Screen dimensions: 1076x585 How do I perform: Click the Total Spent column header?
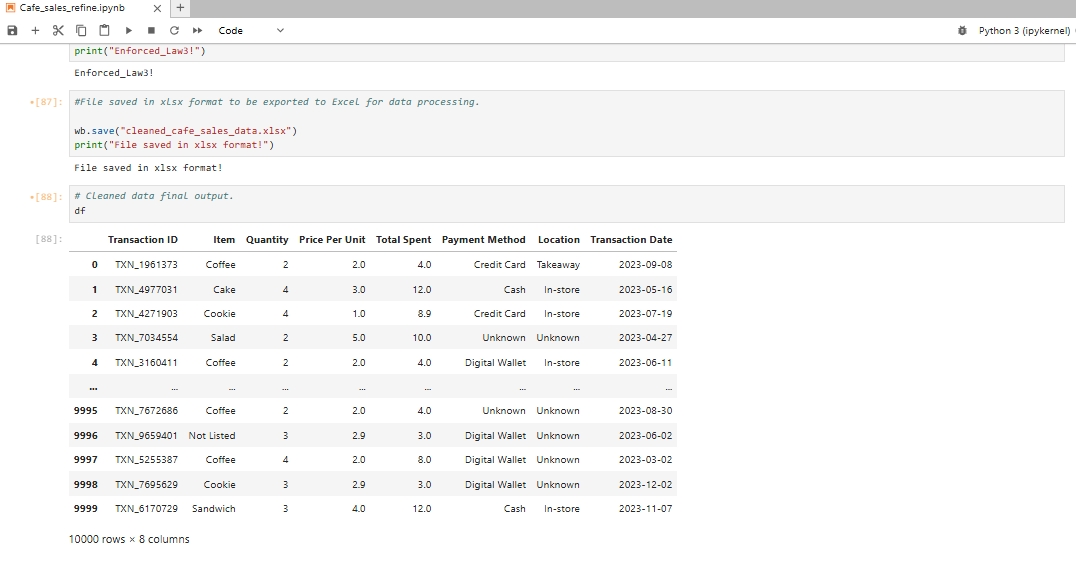point(404,240)
